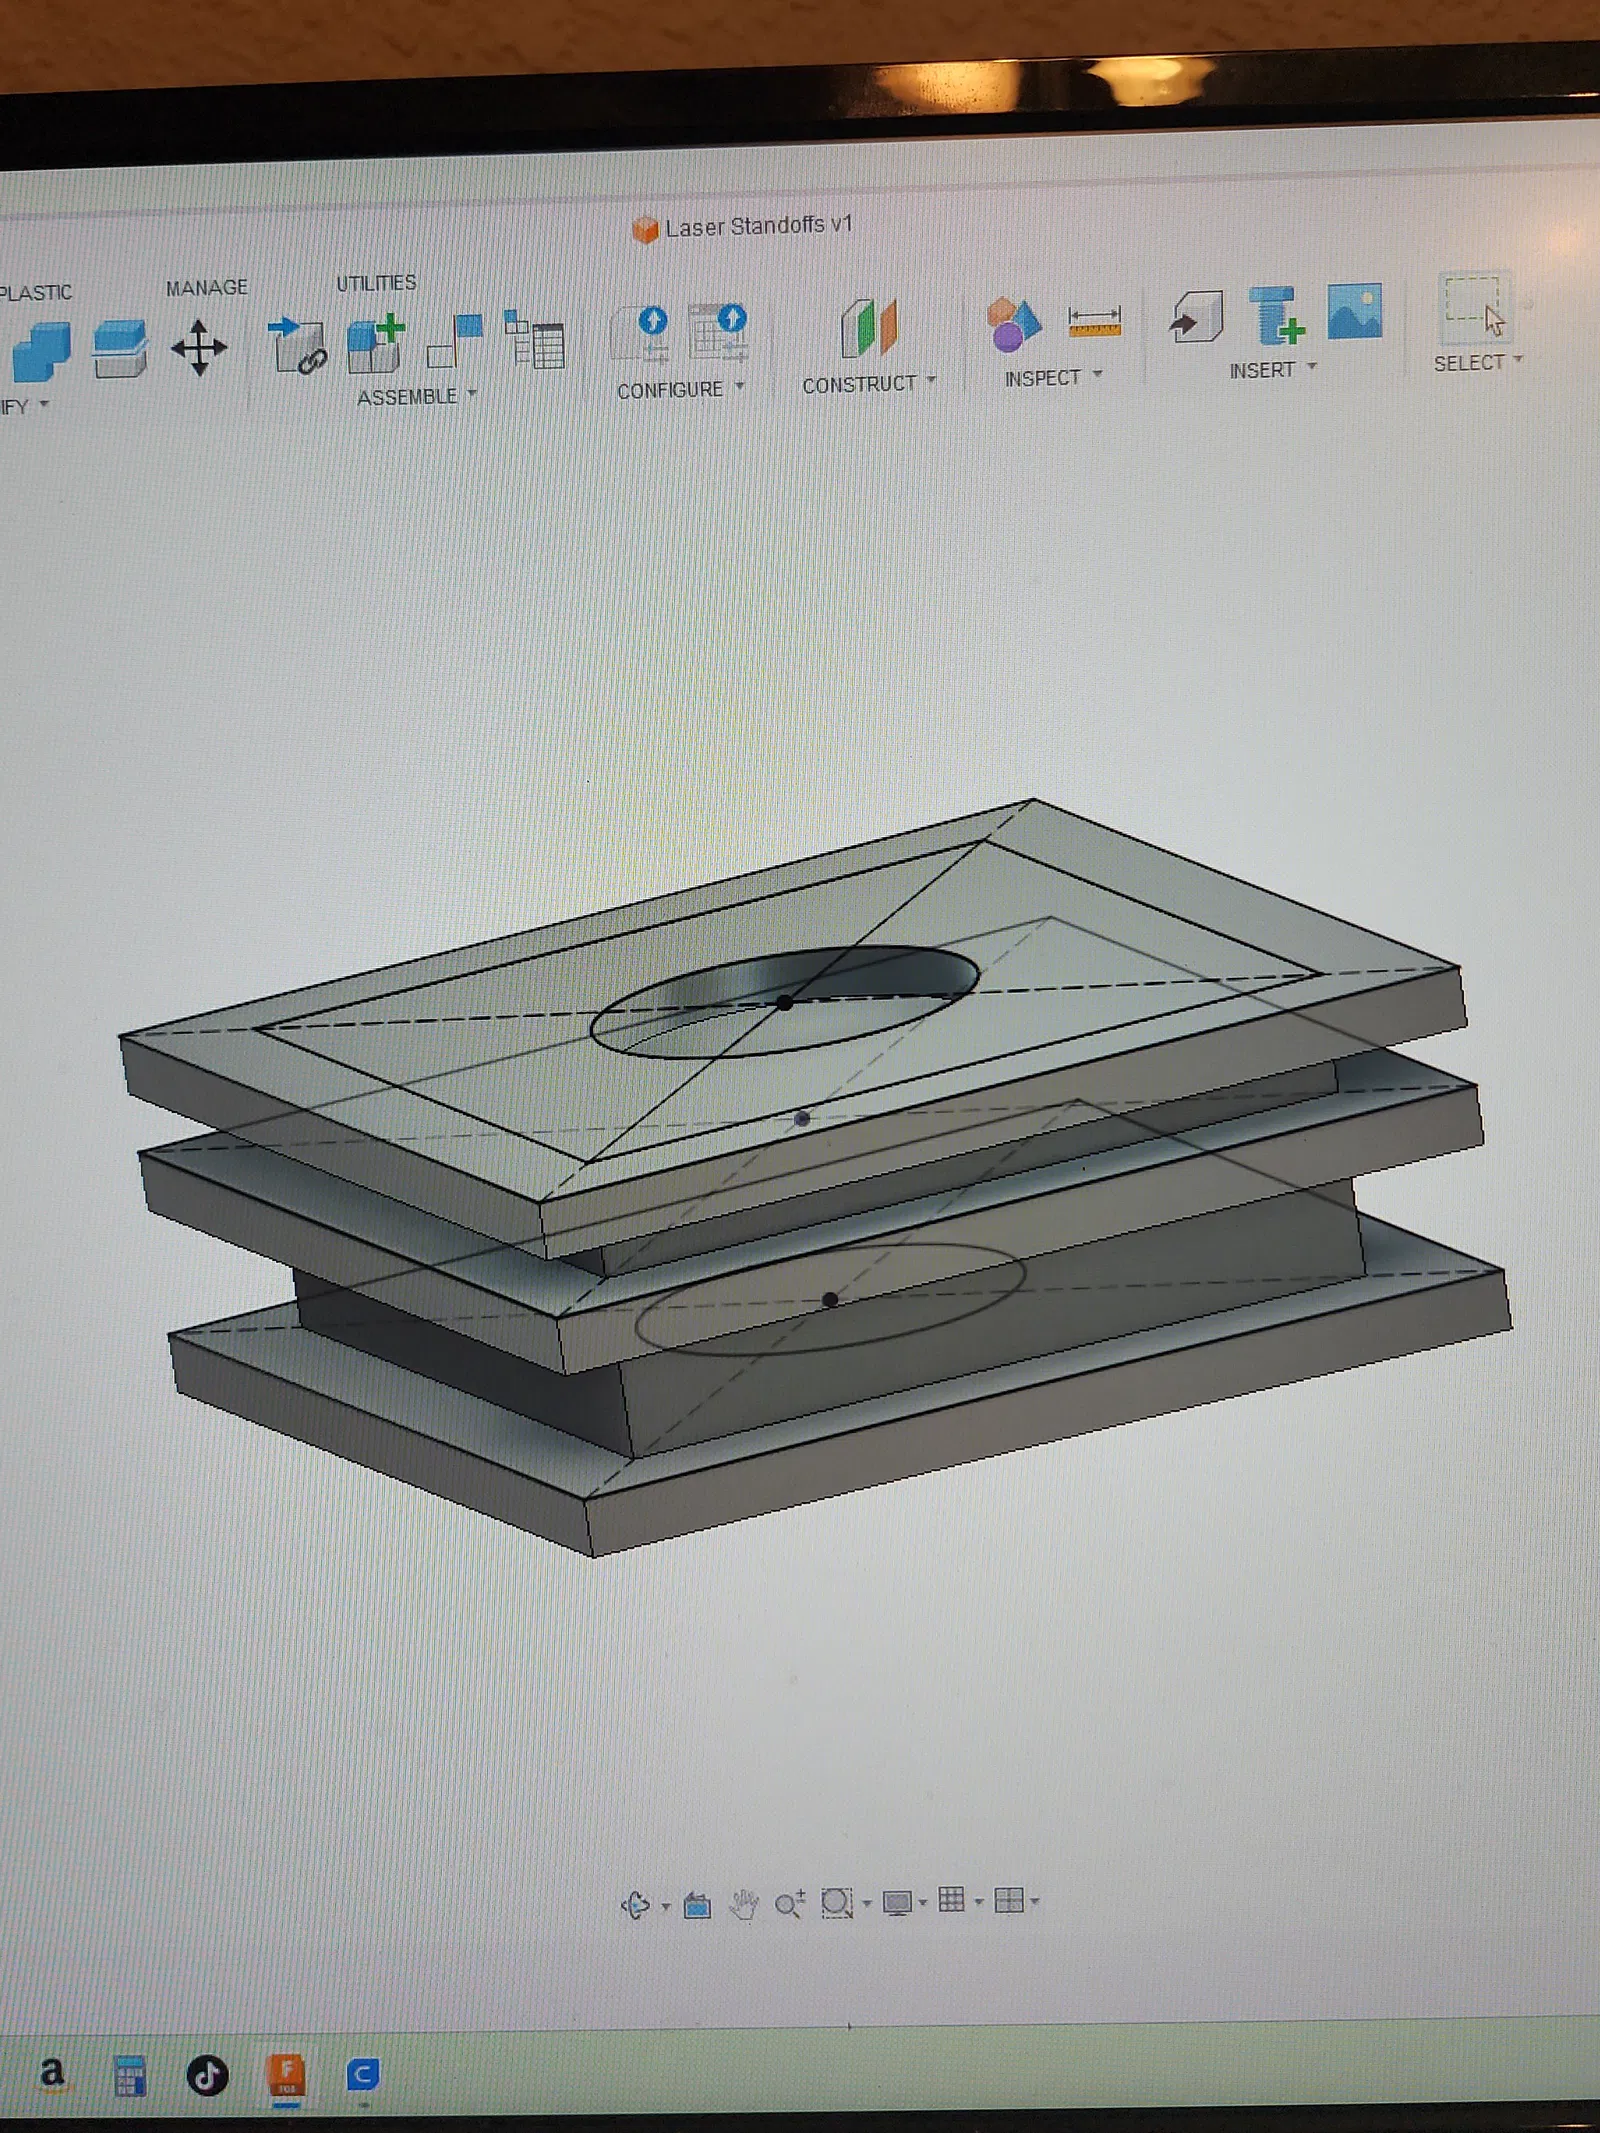Open the Configuration Table icon

click(717, 331)
